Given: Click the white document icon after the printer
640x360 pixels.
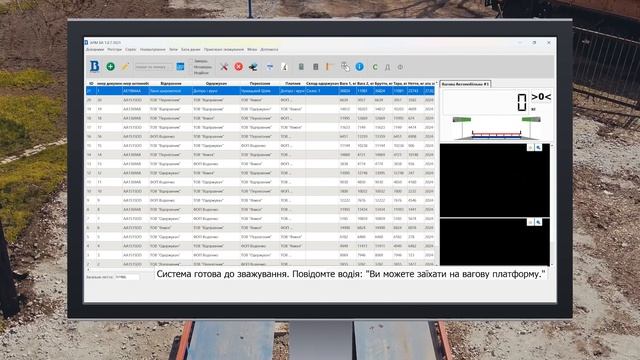Looking at the screenshot, I should [x=284, y=67].
